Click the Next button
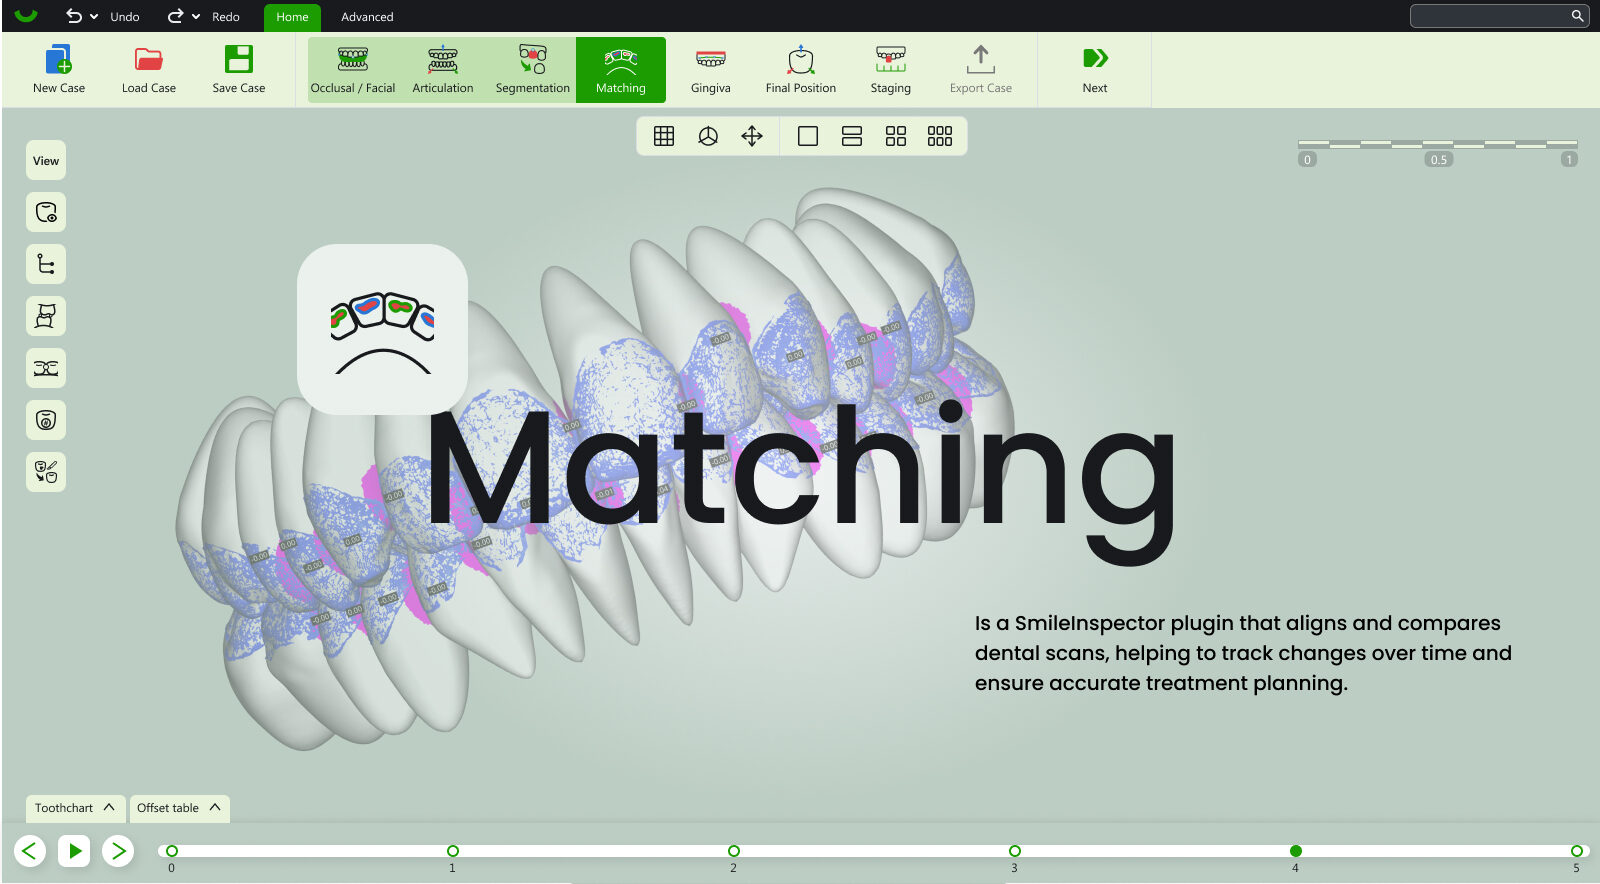The height and width of the screenshot is (884, 1600). 1095,70
